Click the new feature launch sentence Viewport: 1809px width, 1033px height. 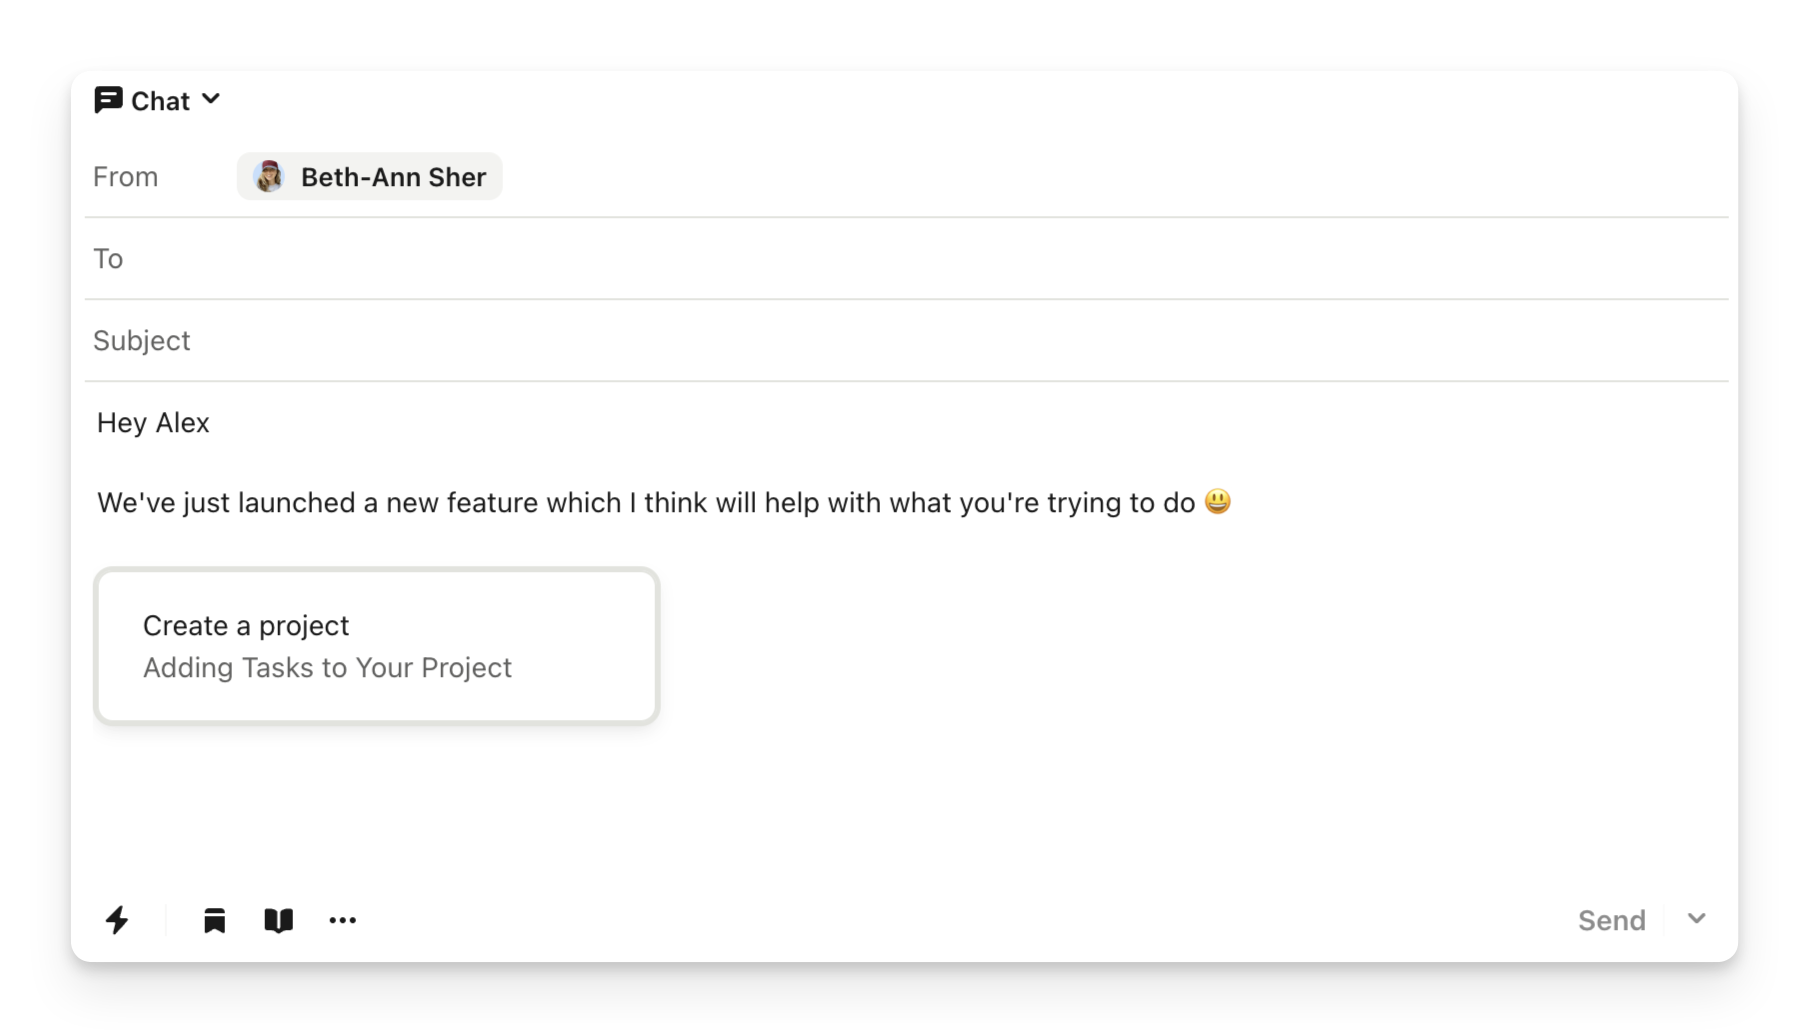pos(645,502)
